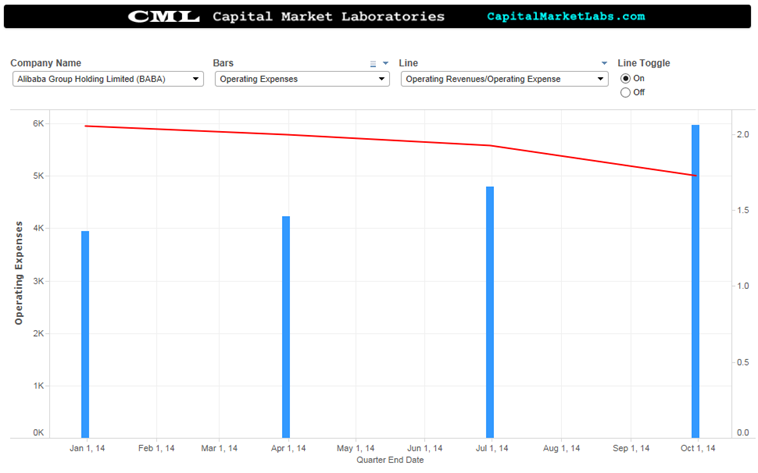This screenshot has width=758, height=473.
Task: Click the red ratio line at Jul 1
Action: [x=490, y=145]
